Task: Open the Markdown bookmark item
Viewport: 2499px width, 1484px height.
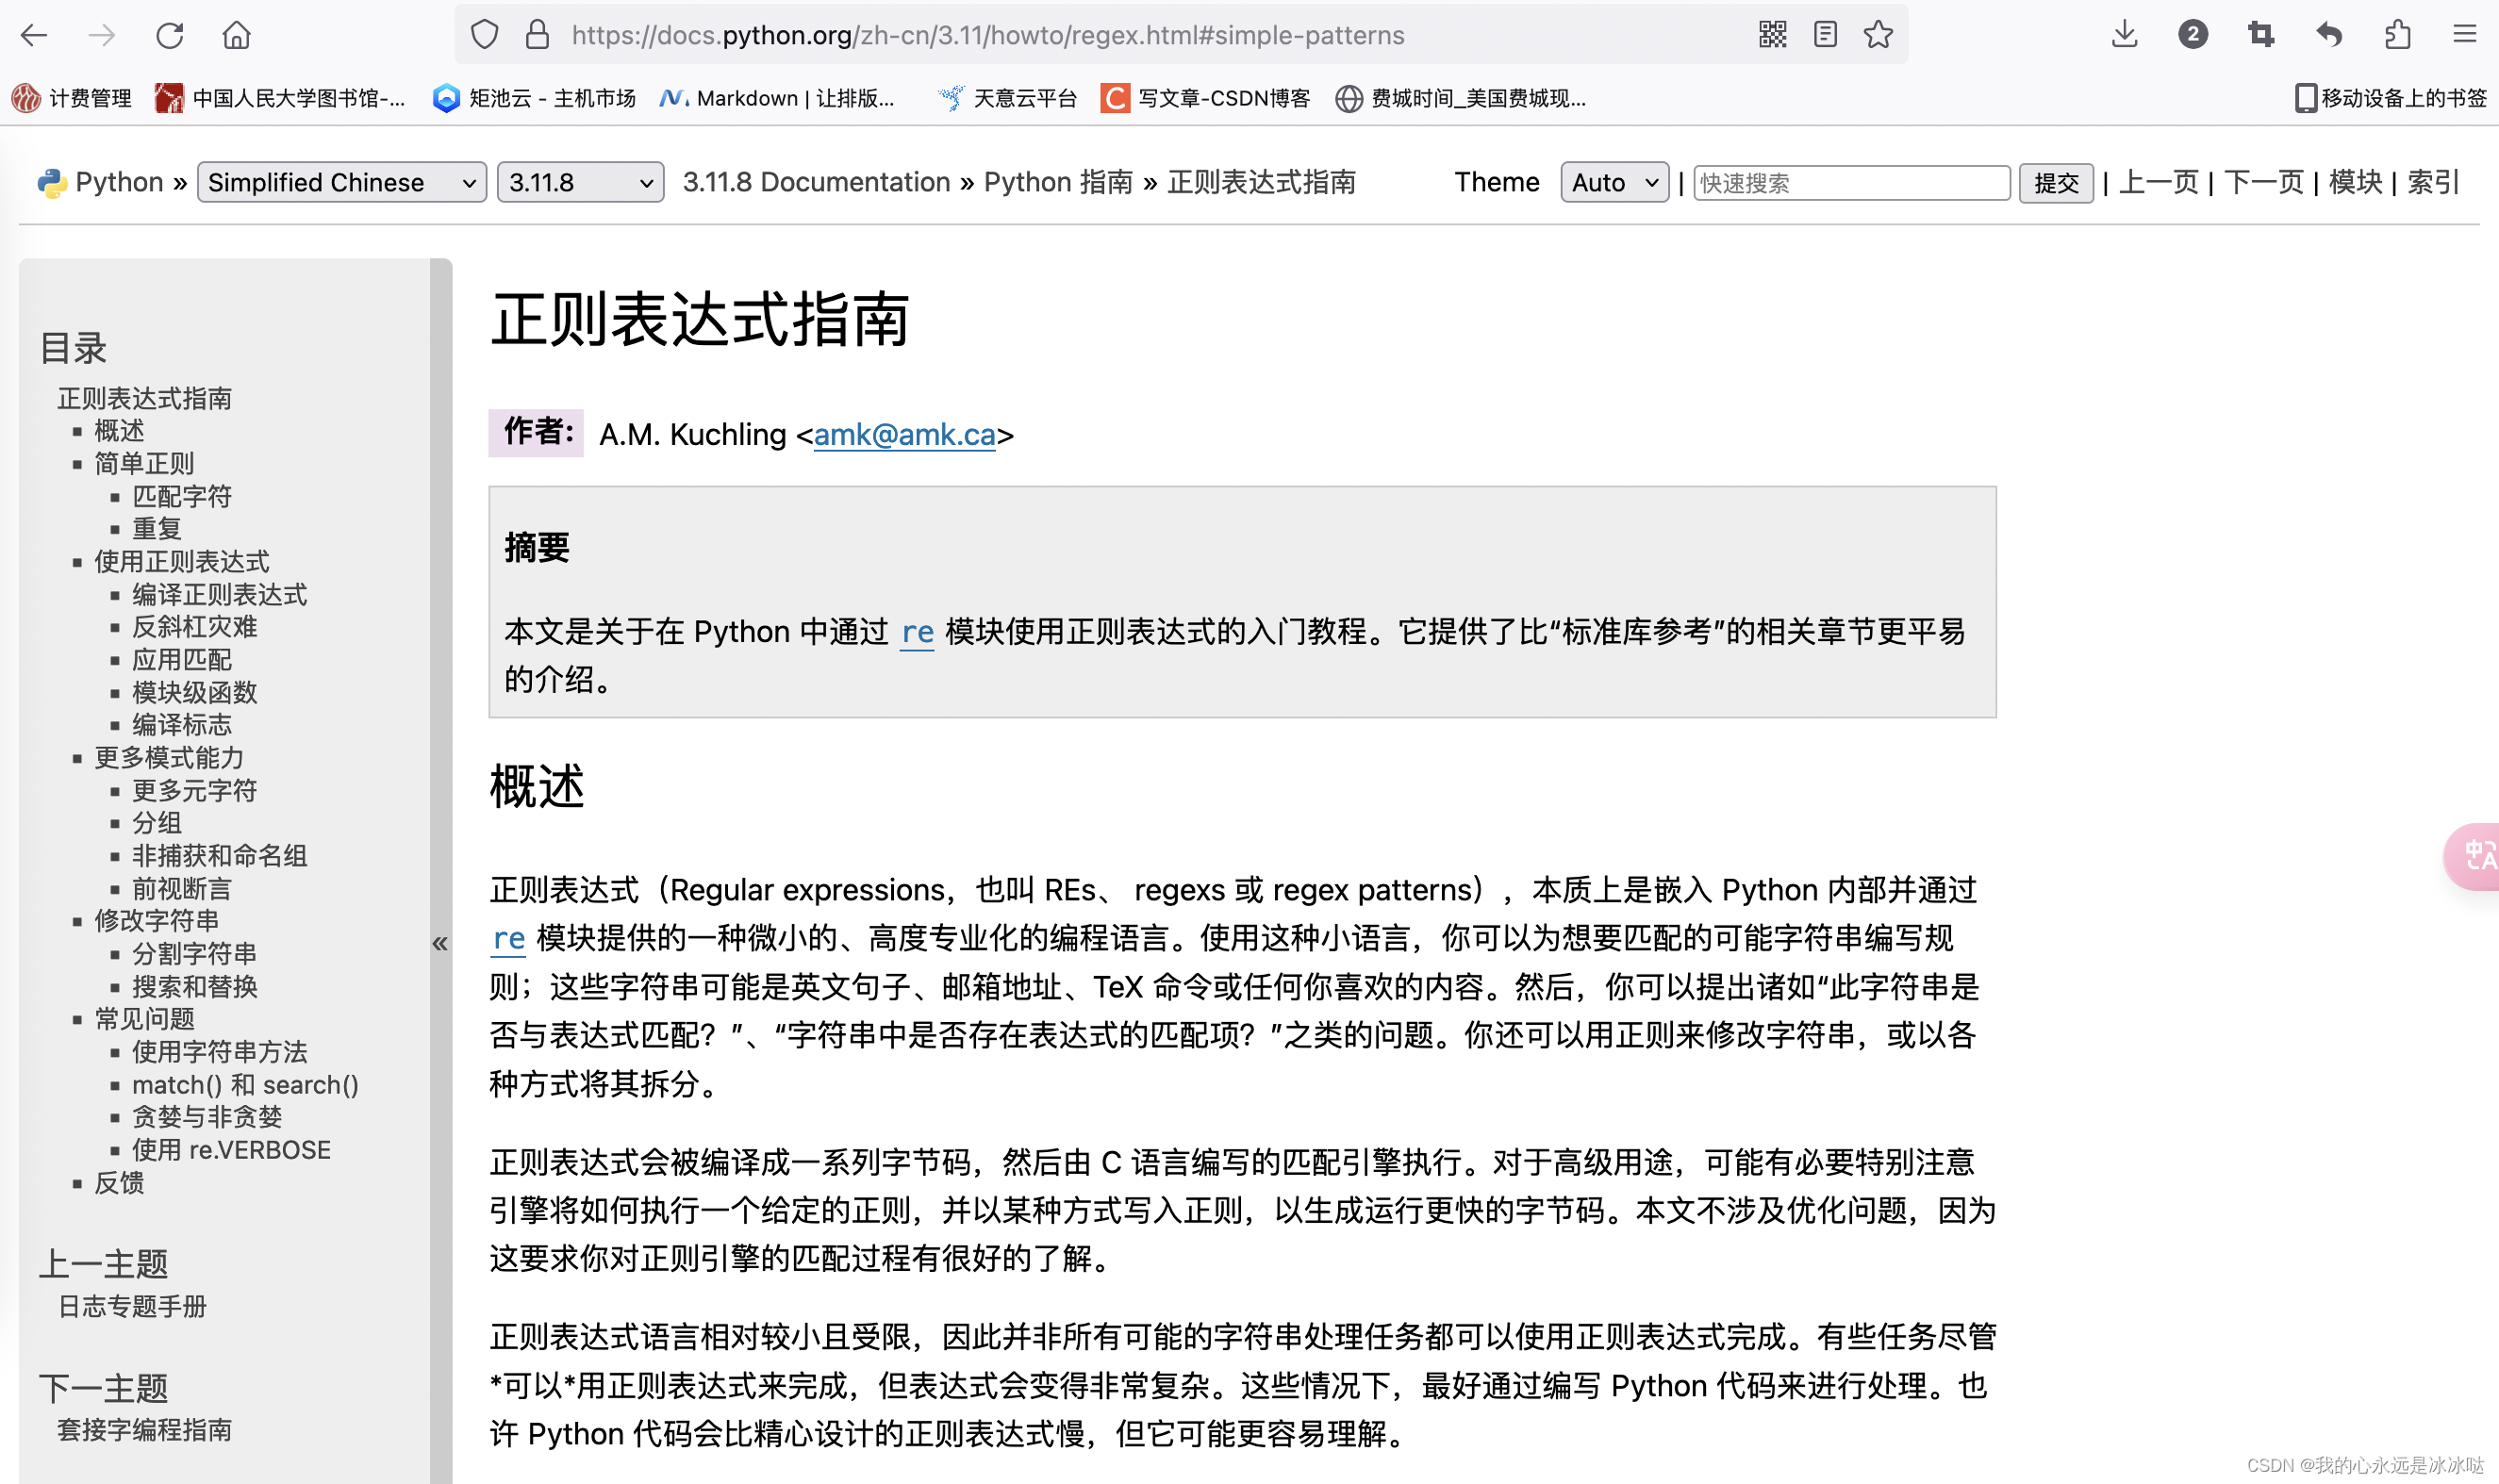Action: (777, 98)
